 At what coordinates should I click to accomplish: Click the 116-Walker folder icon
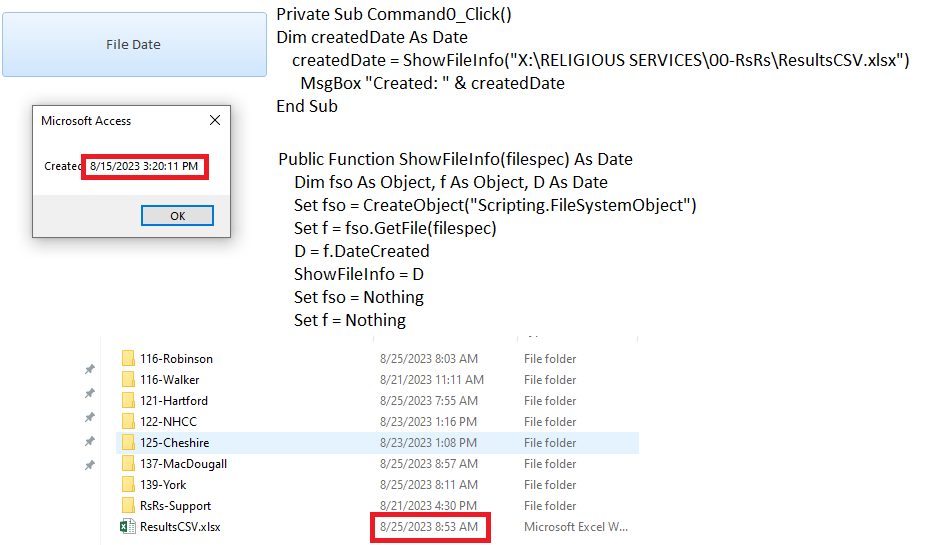[x=127, y=380]
